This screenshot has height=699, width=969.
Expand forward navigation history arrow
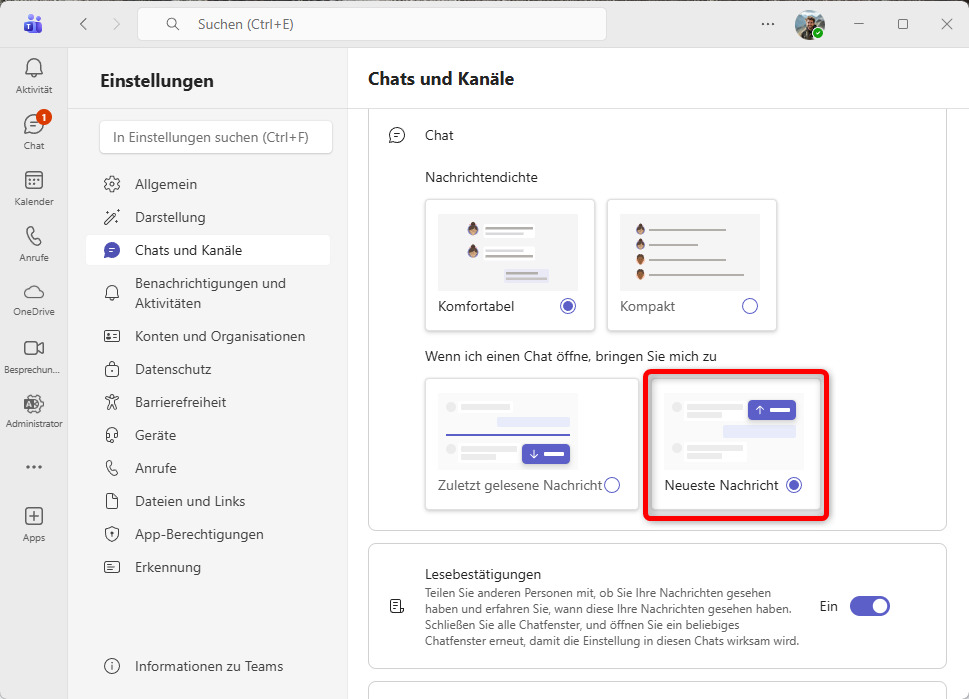117,24
